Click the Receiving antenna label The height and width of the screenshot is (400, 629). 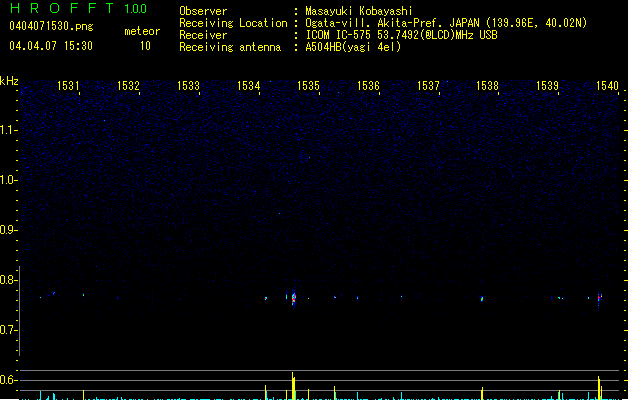[x=230, y=47]
